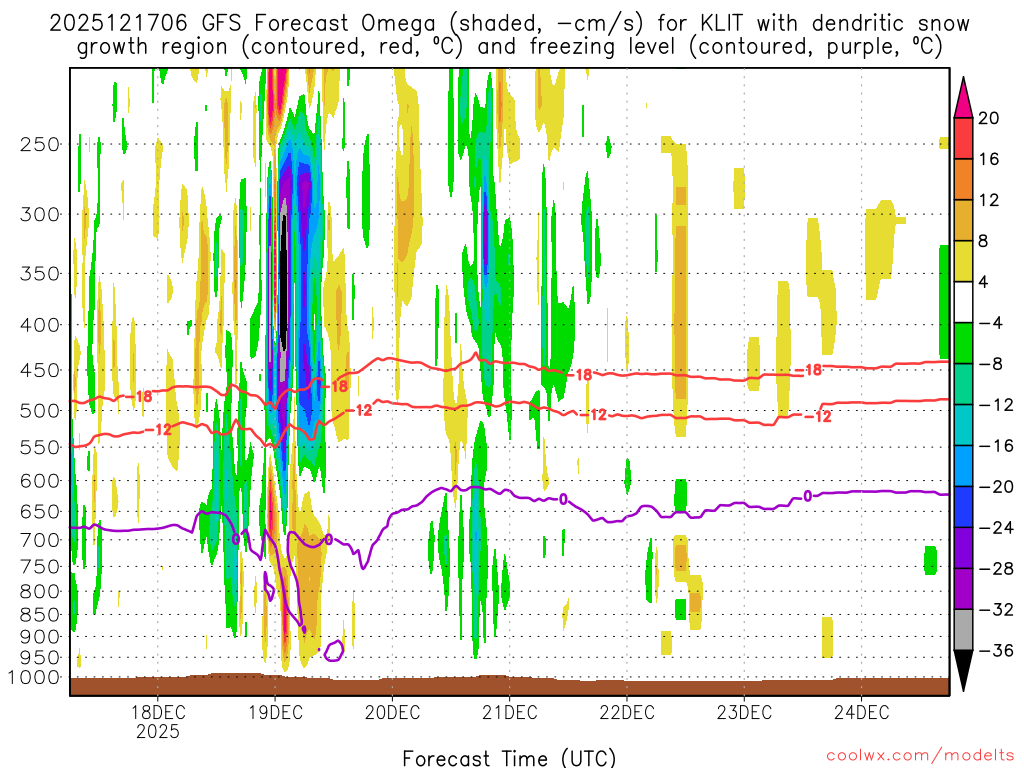Select the teal -12-to--16 colorbar swatch
Screen dimensions: 1024x768
point(963,424)
